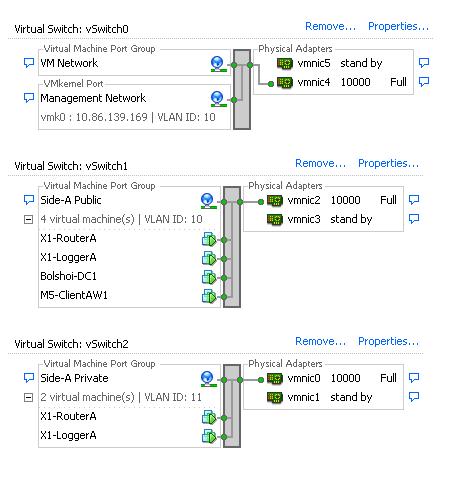Select the globe icon for Side-A Public
Screen dimensions: 459x490
209,201
